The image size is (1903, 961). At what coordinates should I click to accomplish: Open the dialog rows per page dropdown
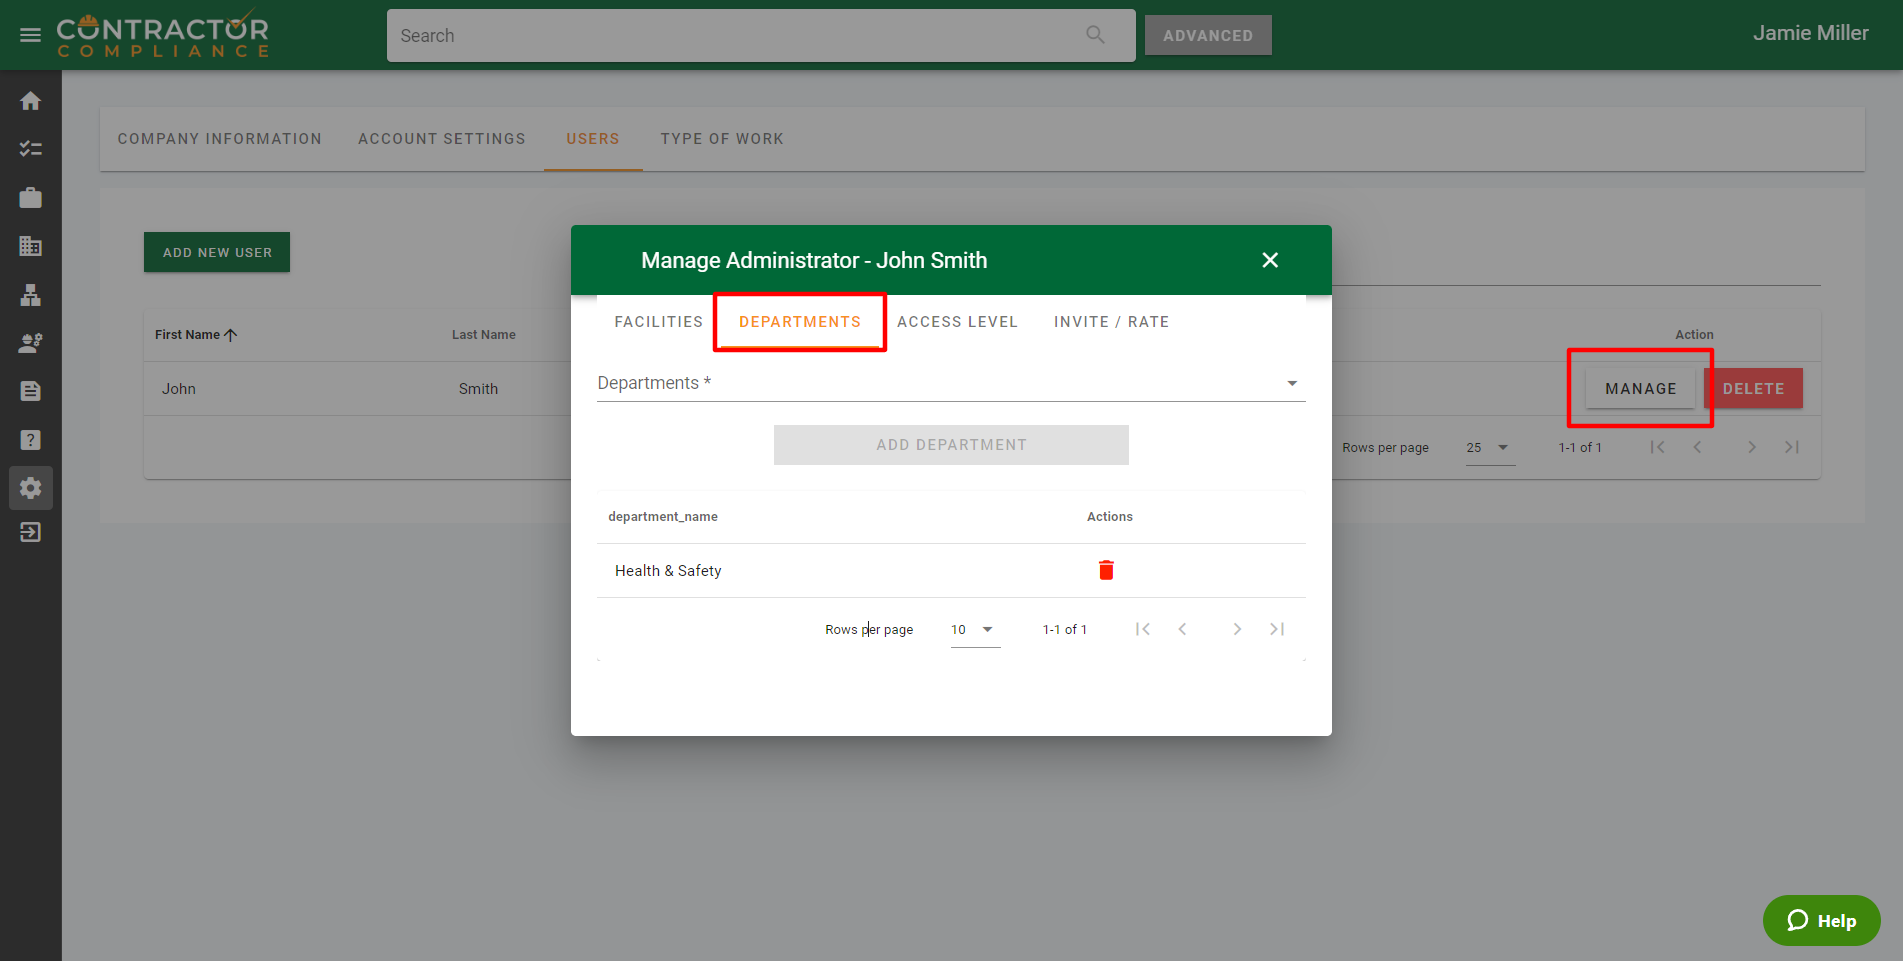(x=974, y=630)
